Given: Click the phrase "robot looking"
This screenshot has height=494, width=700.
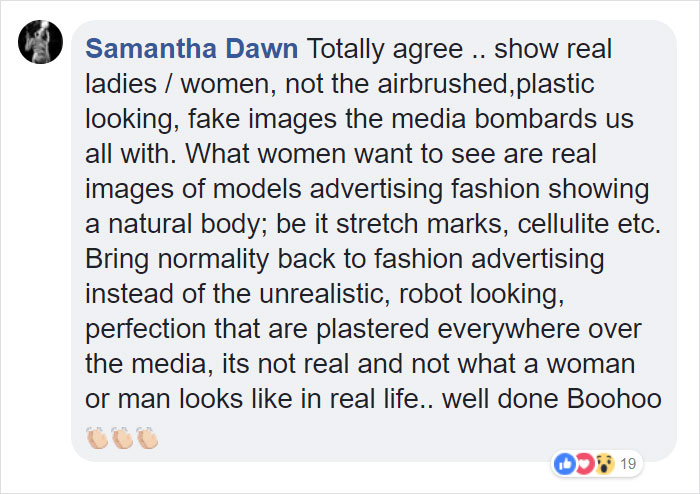Looking at the screenshot, I should (x=436, y=293).
